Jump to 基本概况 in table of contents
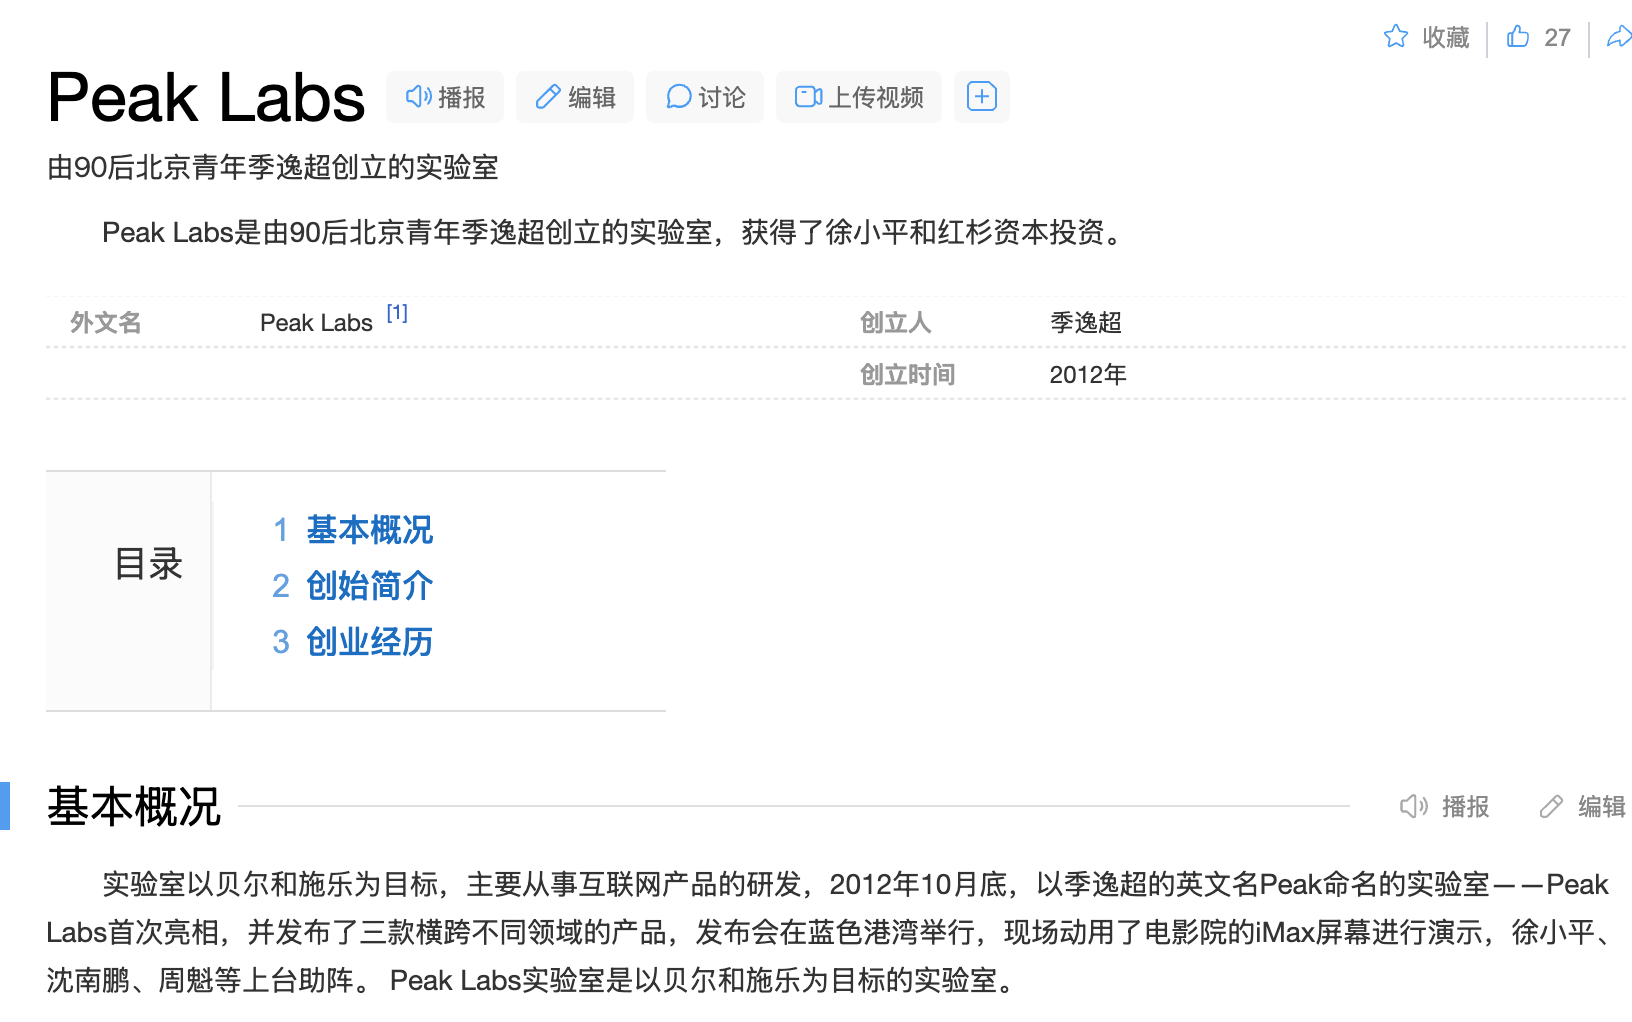This screenshot has height=1022, width=1632. 369,530
